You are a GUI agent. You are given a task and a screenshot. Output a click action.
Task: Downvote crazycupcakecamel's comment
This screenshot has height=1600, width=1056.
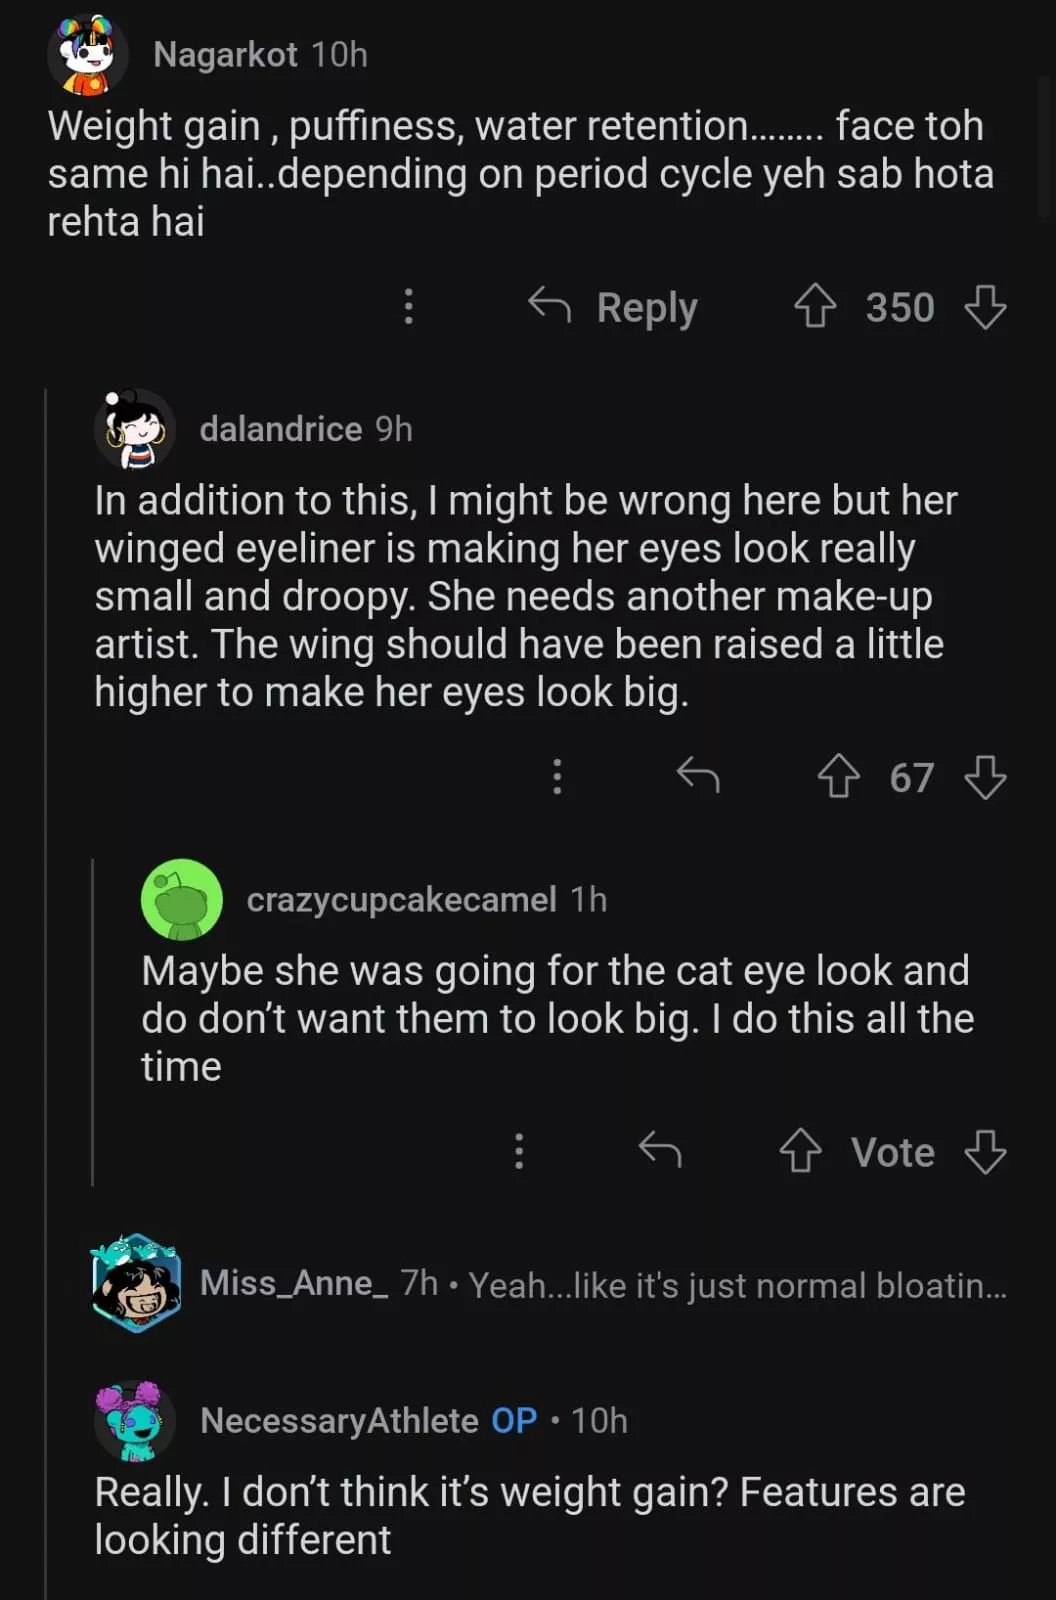[985, 1151]
